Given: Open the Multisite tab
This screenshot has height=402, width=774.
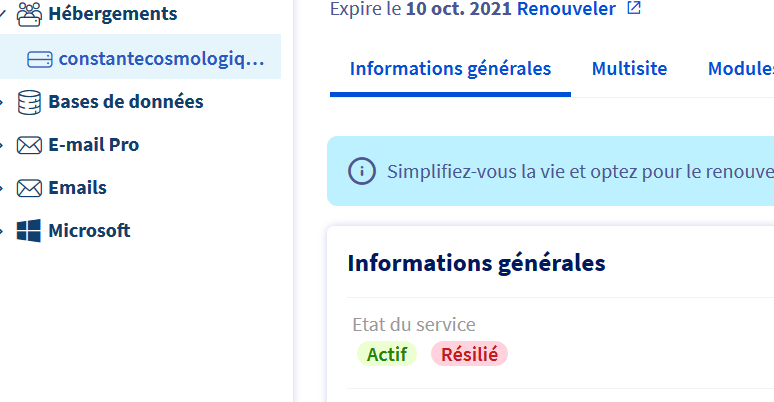Looking at the screenshot, I should pos(629,69).
